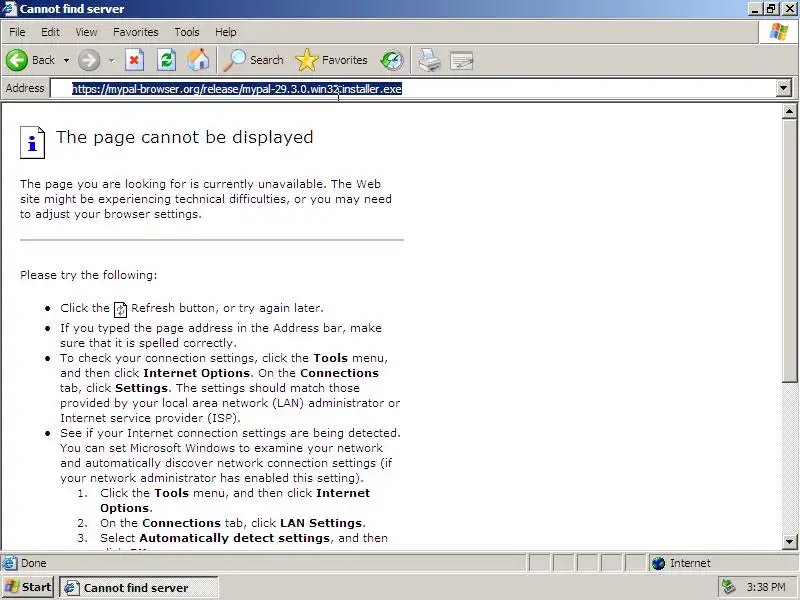Click bold Automatically detect settings text
Viewport: 800px width, 600px height.
click(235, 538)
